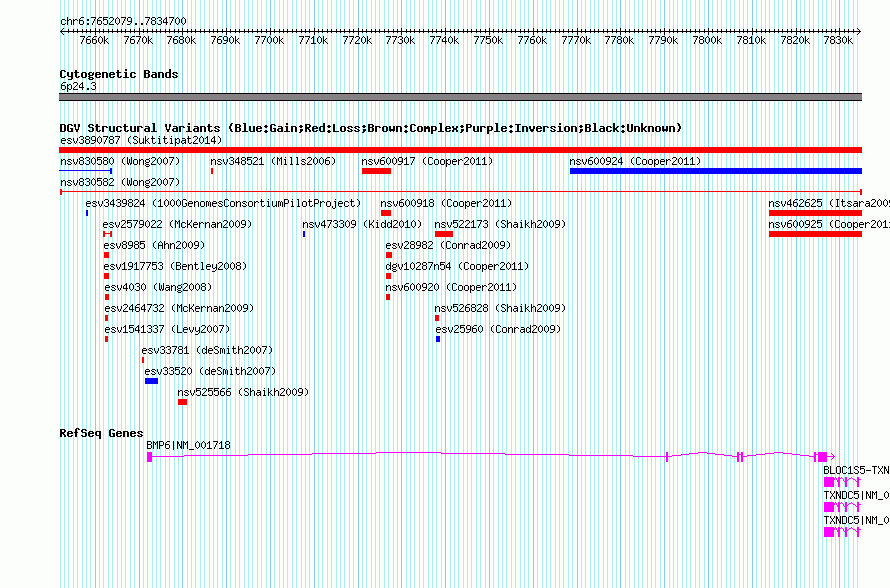The image size is (890, 588).
Task: Click the nsv600918 (Cooper2011) label
Action: pyautogui.click(x=446, y=203)
